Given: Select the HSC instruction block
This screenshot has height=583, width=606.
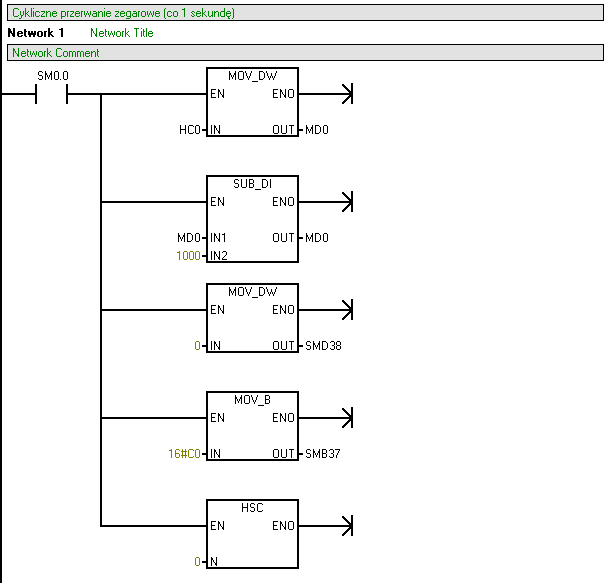Looking at the screenshot, I should (252, 533).
